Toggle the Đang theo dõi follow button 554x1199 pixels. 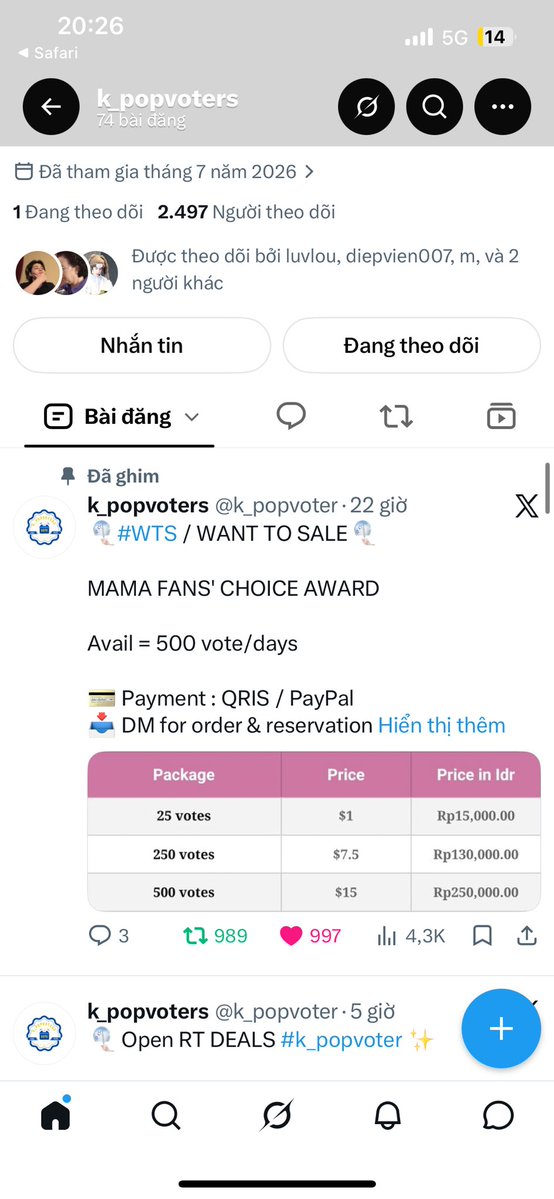coord(412,346)
